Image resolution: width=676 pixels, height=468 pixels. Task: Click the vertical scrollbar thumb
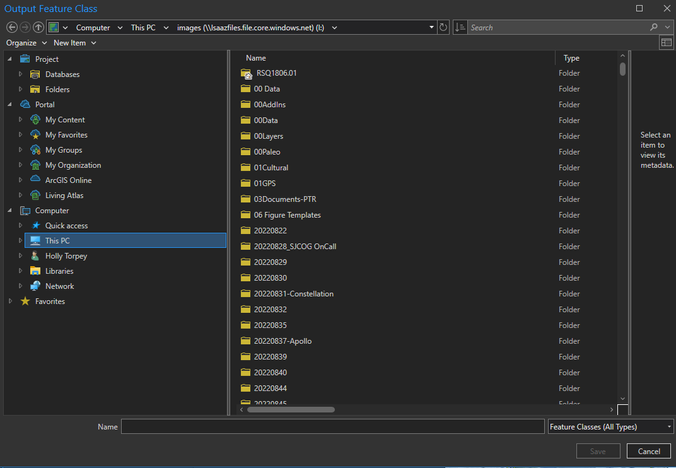pos(623,69)
